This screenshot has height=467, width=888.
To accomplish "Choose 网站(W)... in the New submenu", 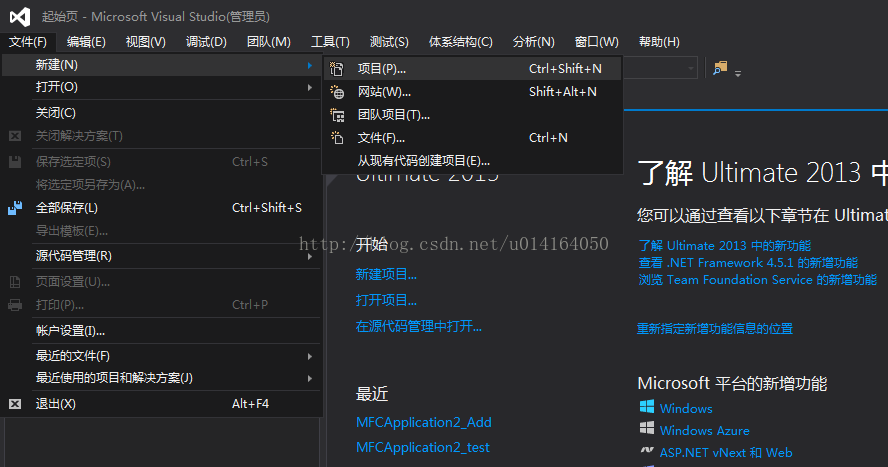I will click(x=473, y=92).
